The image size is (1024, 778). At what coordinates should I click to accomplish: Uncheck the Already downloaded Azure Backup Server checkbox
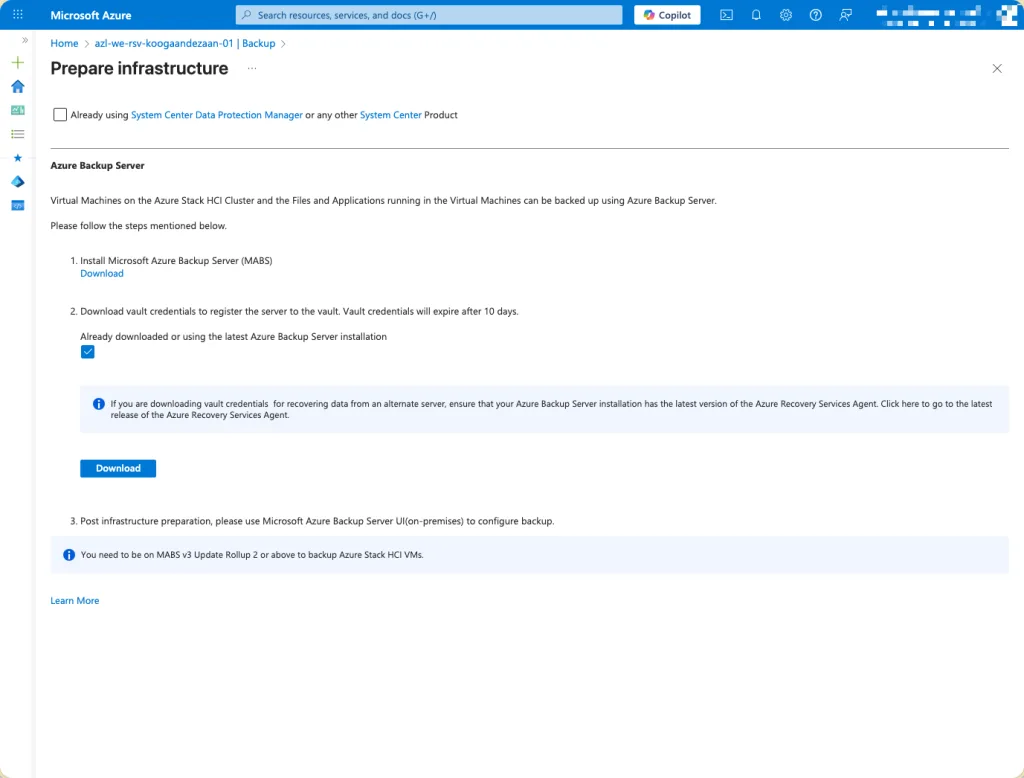tap(87, 352)
